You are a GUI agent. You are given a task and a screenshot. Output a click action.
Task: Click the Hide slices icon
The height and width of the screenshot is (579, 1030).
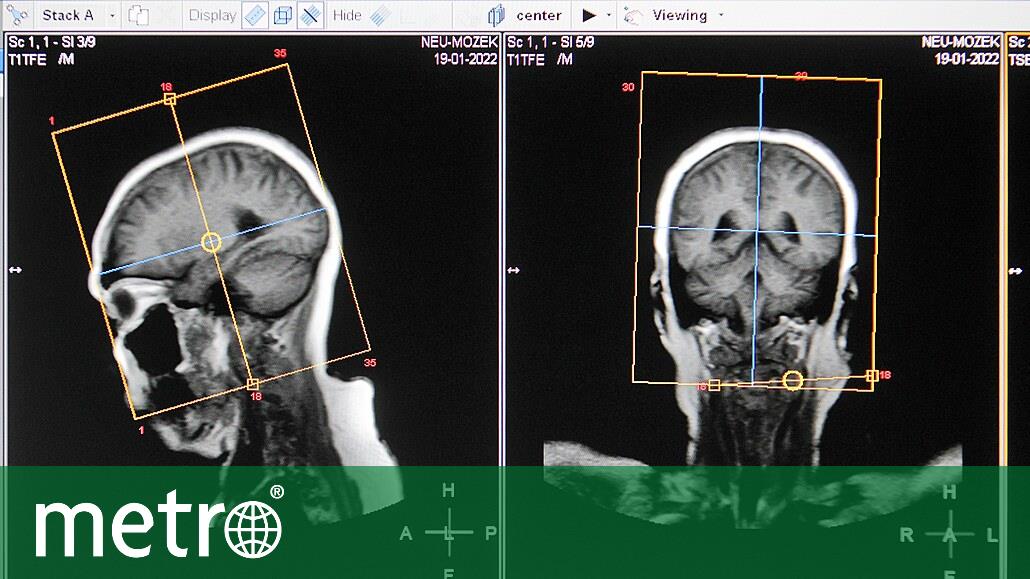(x=380, y=16)
